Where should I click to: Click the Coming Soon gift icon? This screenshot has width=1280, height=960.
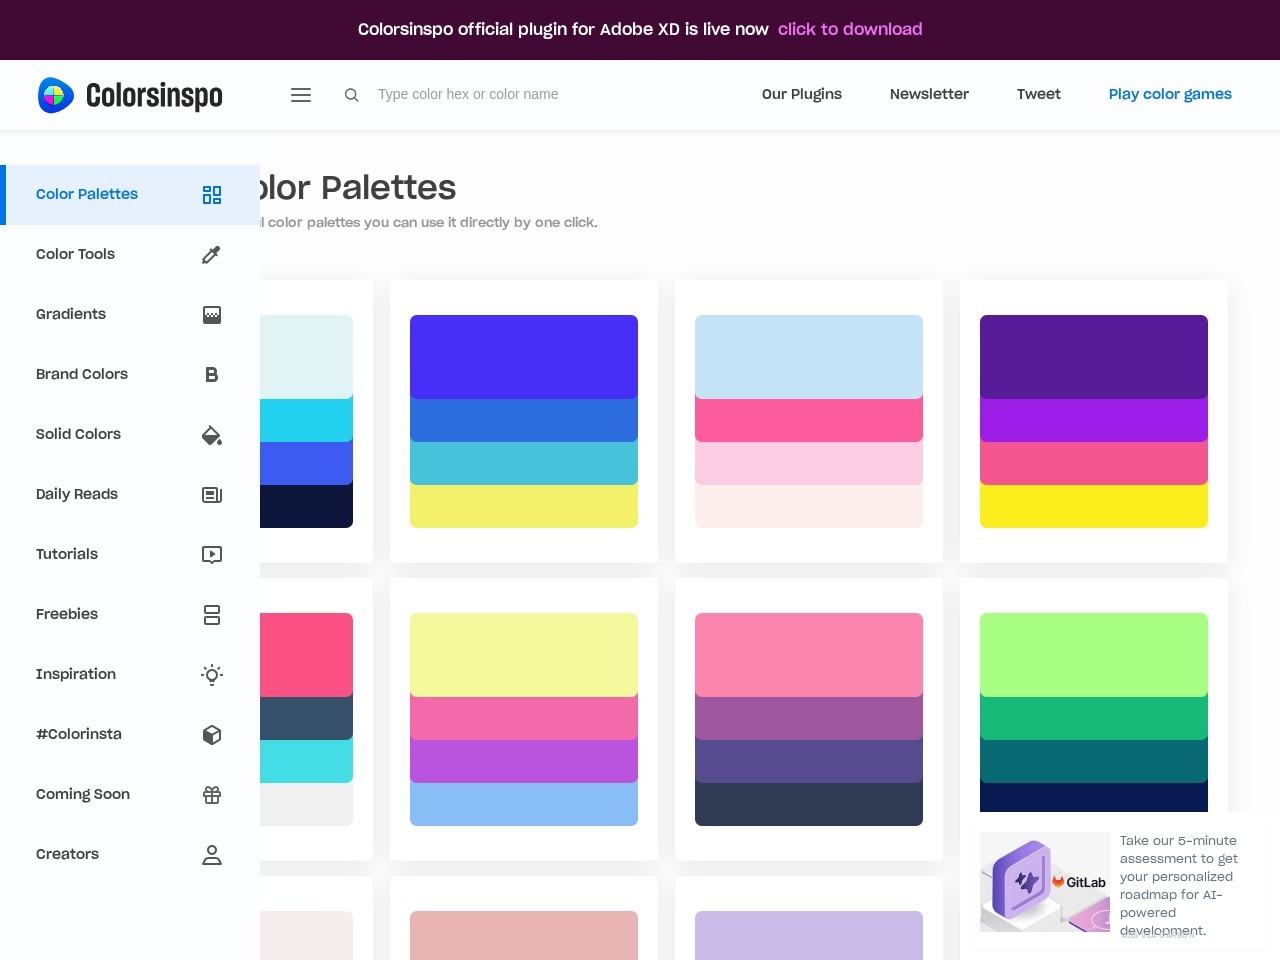point(212,795)
